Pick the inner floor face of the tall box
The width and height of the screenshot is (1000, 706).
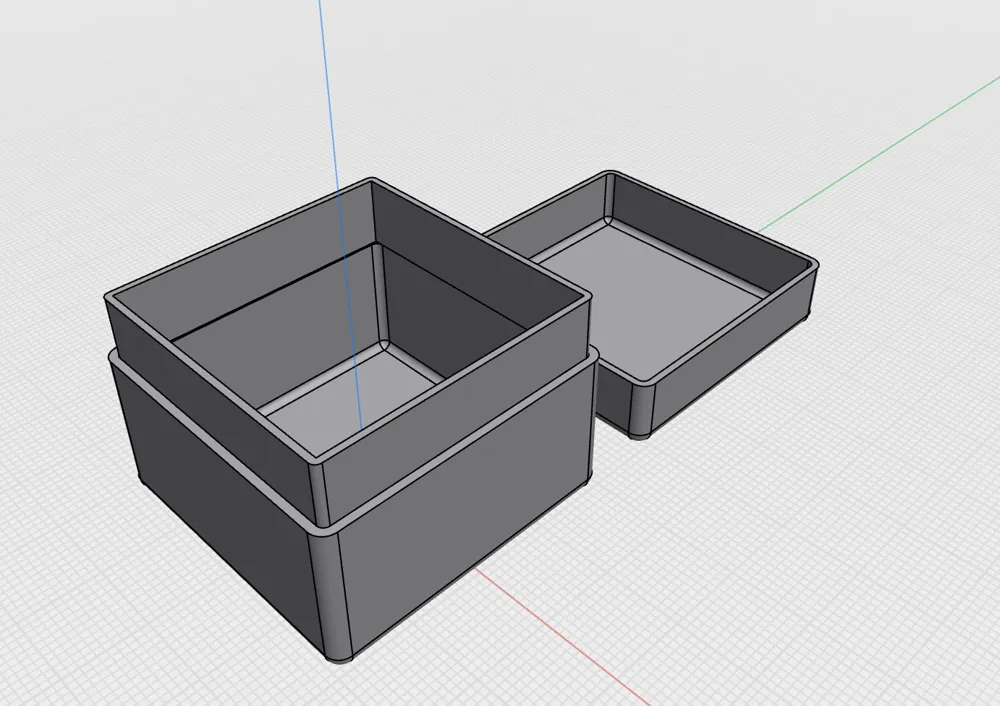point(351,402)
